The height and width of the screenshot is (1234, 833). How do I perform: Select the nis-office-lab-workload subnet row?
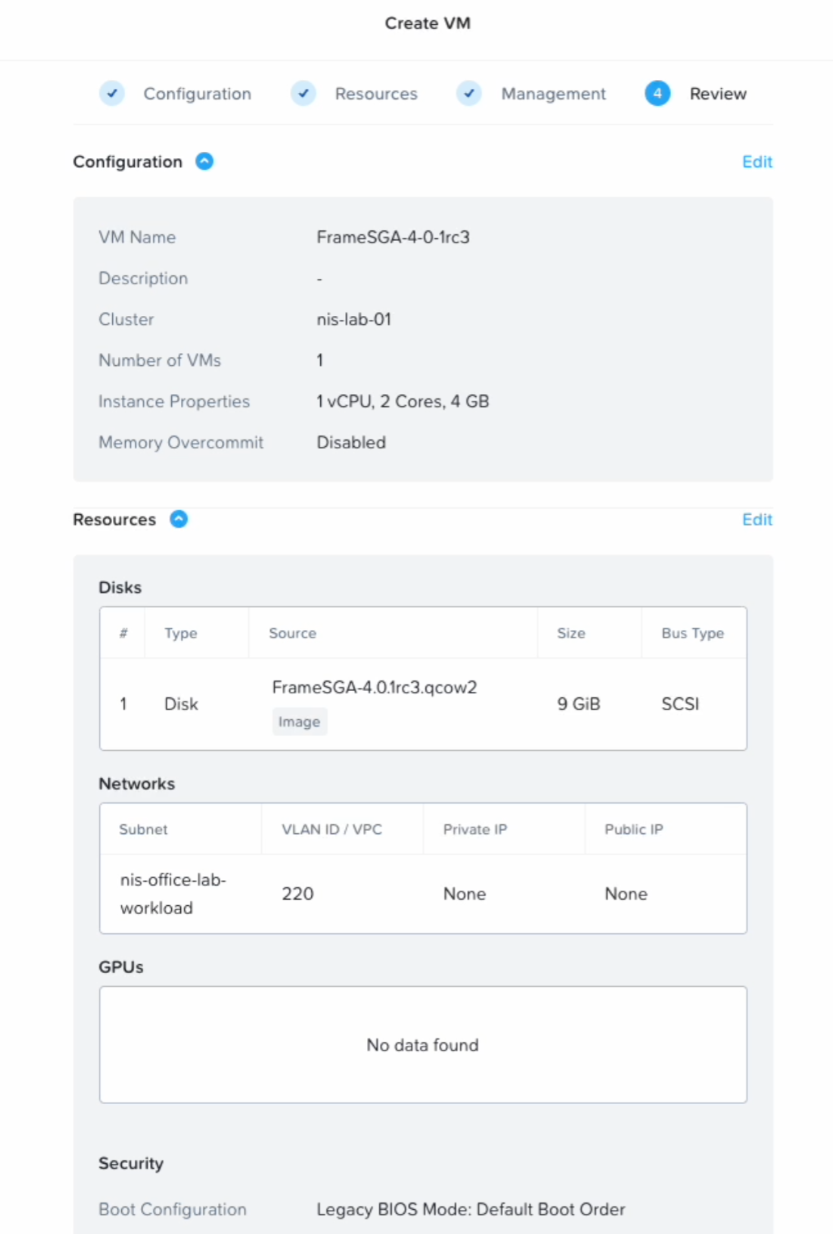(159, 894)
